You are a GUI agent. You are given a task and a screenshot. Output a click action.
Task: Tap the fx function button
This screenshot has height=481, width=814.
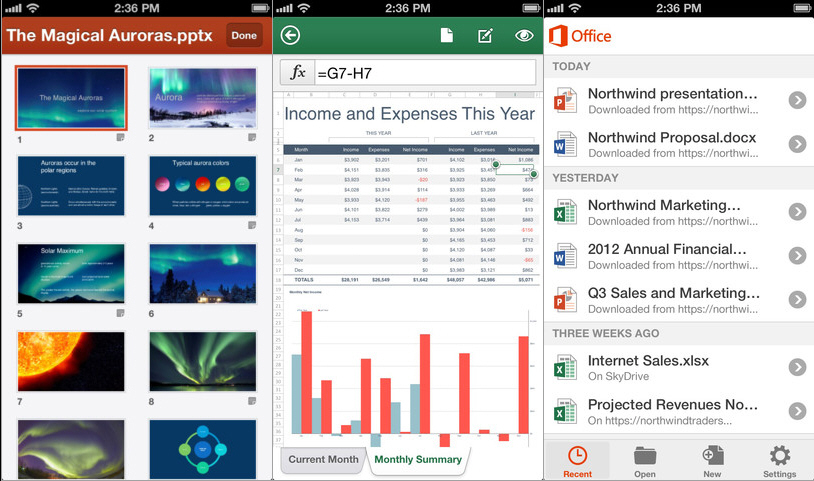297,72
